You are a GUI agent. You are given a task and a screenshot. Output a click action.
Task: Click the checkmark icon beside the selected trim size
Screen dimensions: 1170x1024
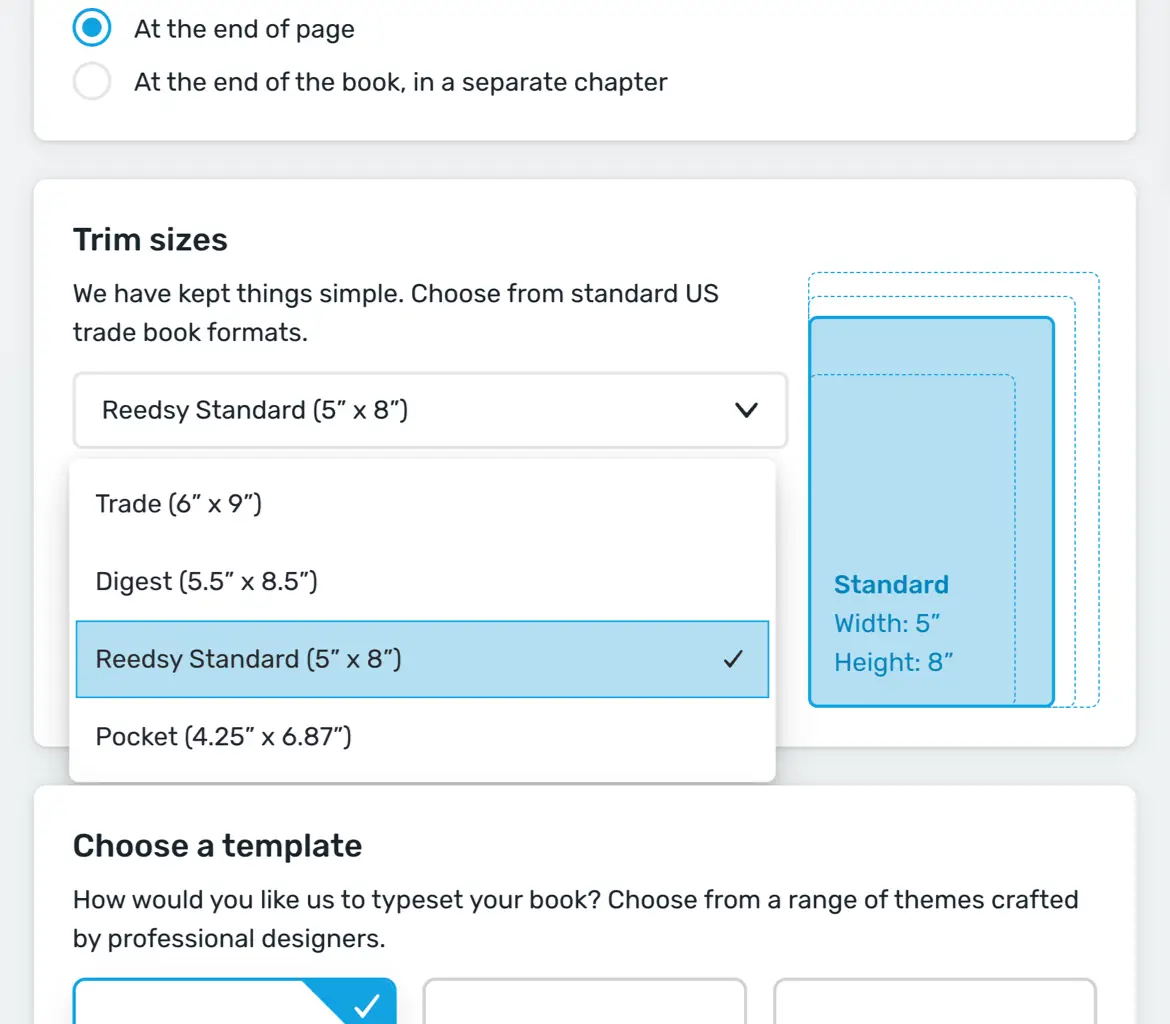(733, 659)
